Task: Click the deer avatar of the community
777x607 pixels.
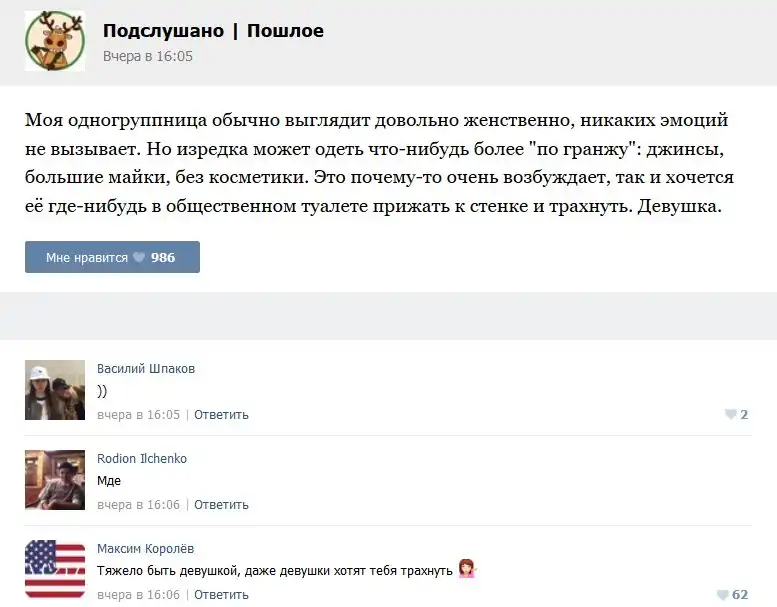Action: (x=54, y=41)
